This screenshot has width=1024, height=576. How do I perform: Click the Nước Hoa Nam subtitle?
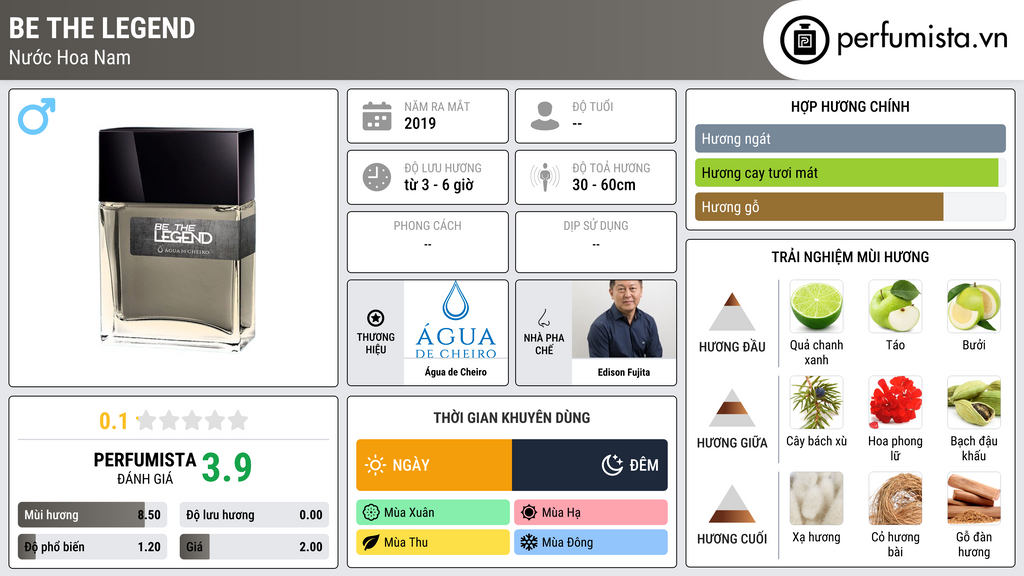[x=70, y=57]
